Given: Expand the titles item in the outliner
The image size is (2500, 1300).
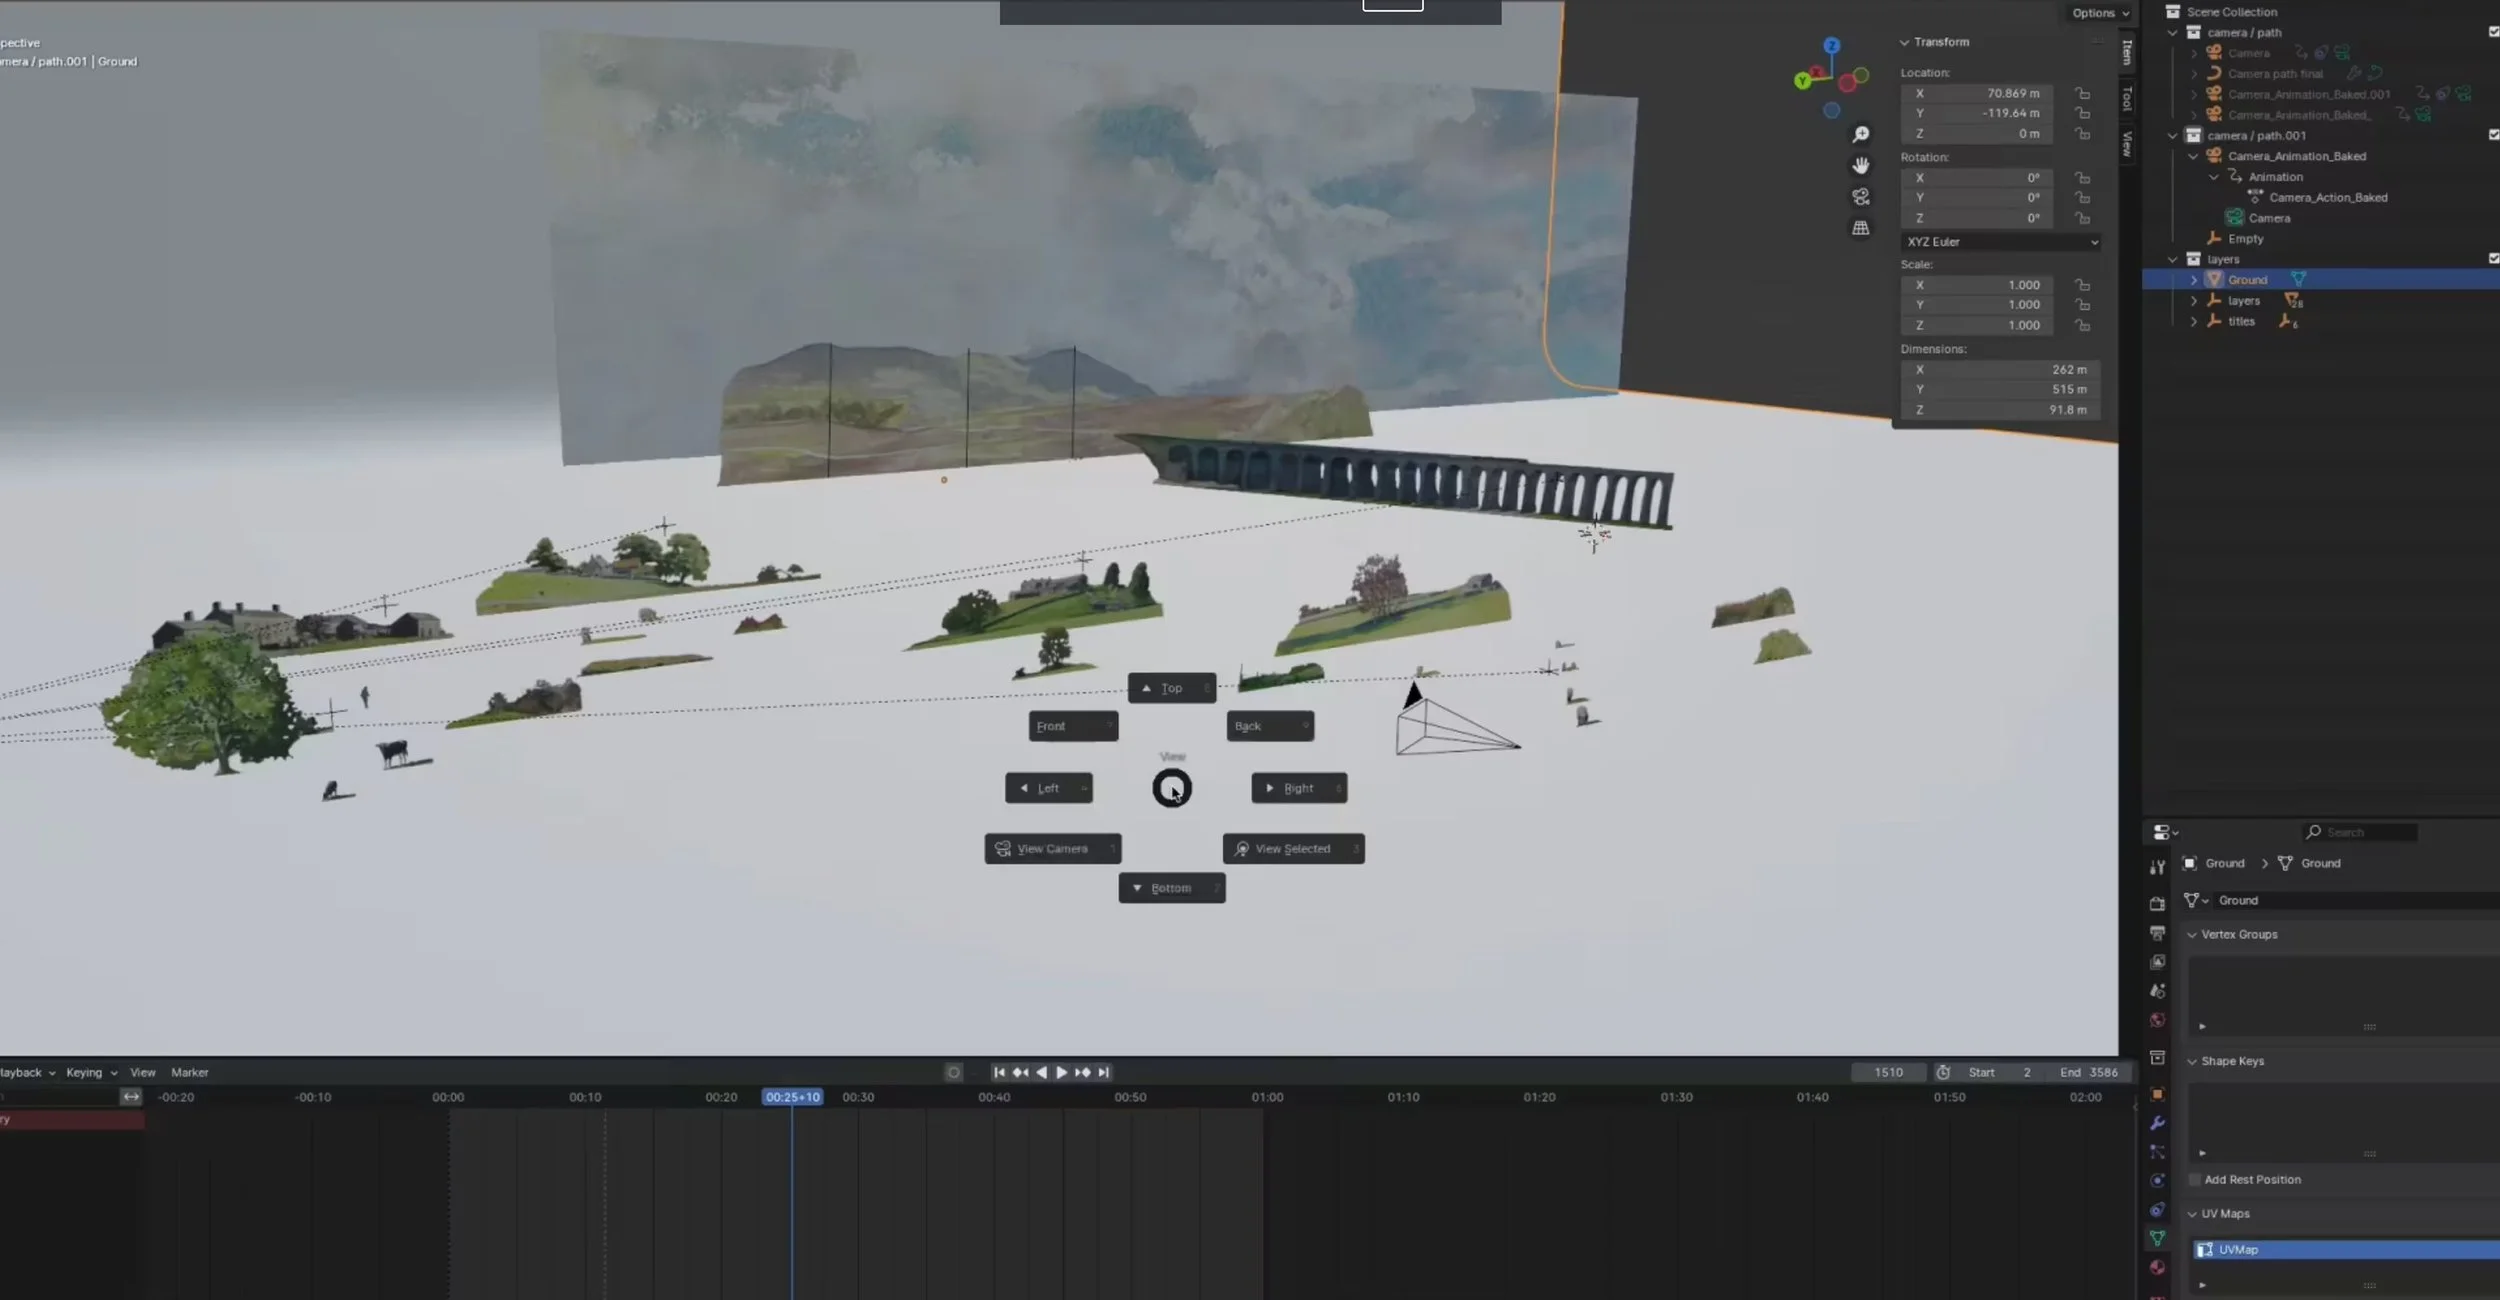Looking at the screenshot, I should tap(2194, 322).
